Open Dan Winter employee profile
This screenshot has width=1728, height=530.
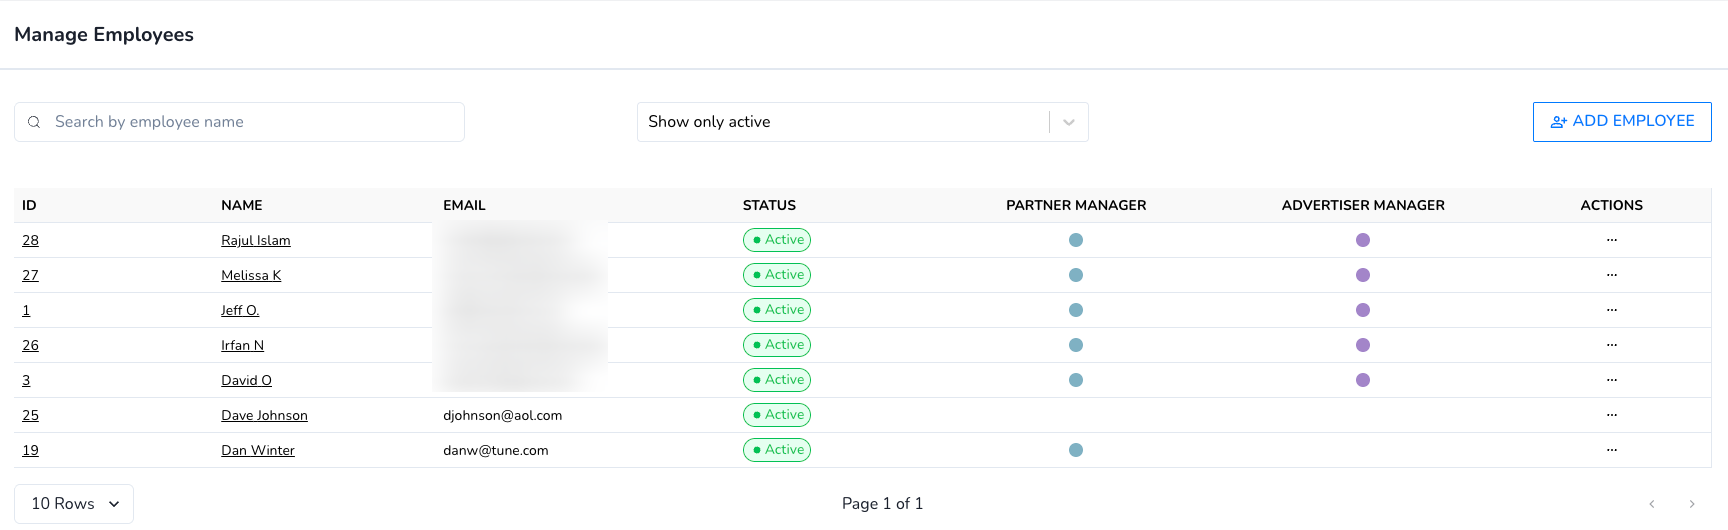click(x=258, y=450)
